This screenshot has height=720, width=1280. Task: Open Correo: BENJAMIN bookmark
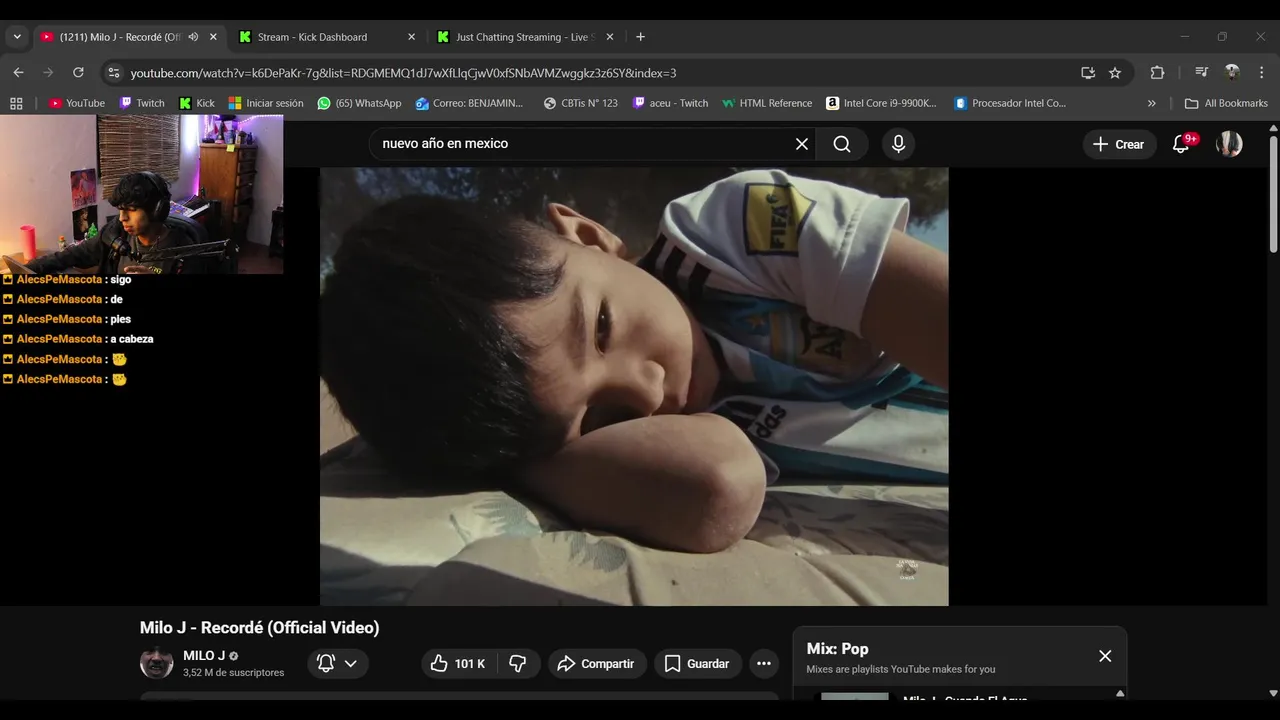click(x=469, y=103)
